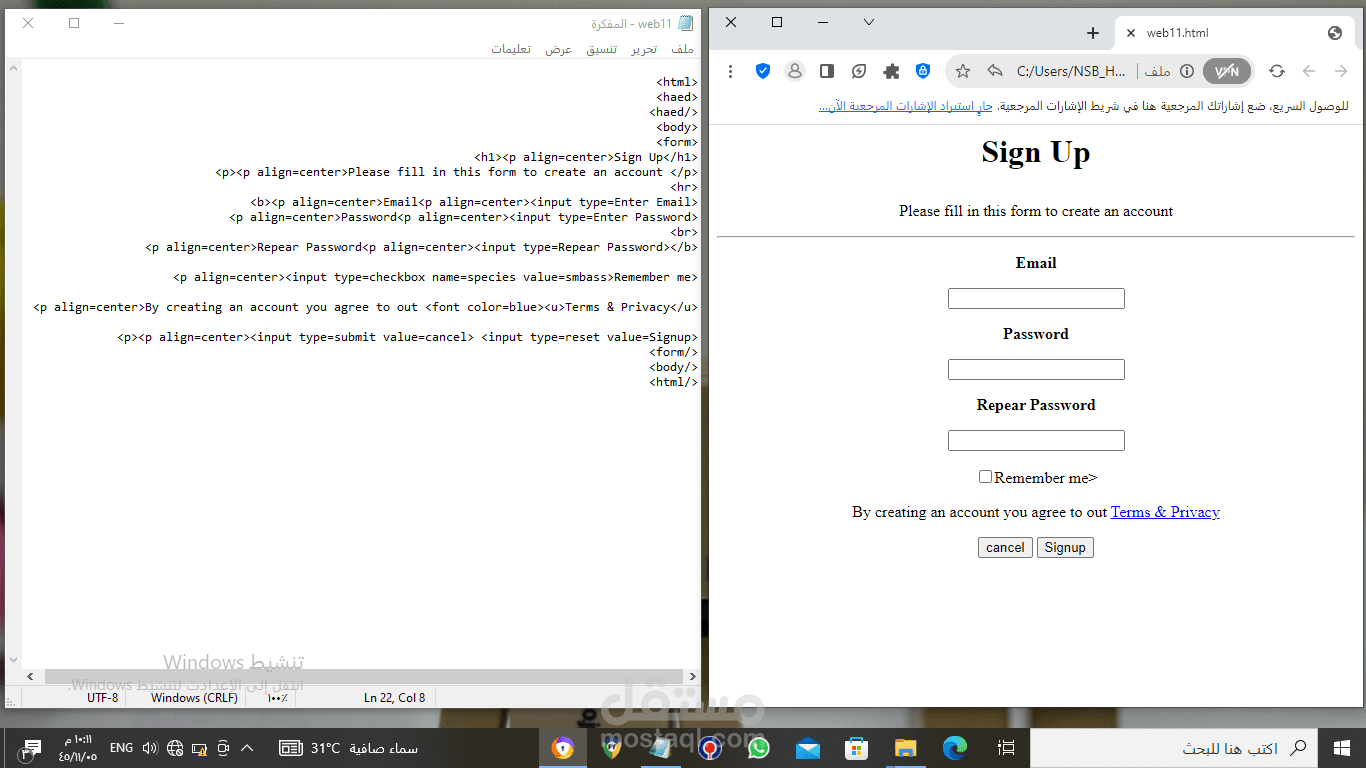This screenshot has height=768, width=1366.
Task: Click the Sign Up heading text
Action: (1036, 153)
